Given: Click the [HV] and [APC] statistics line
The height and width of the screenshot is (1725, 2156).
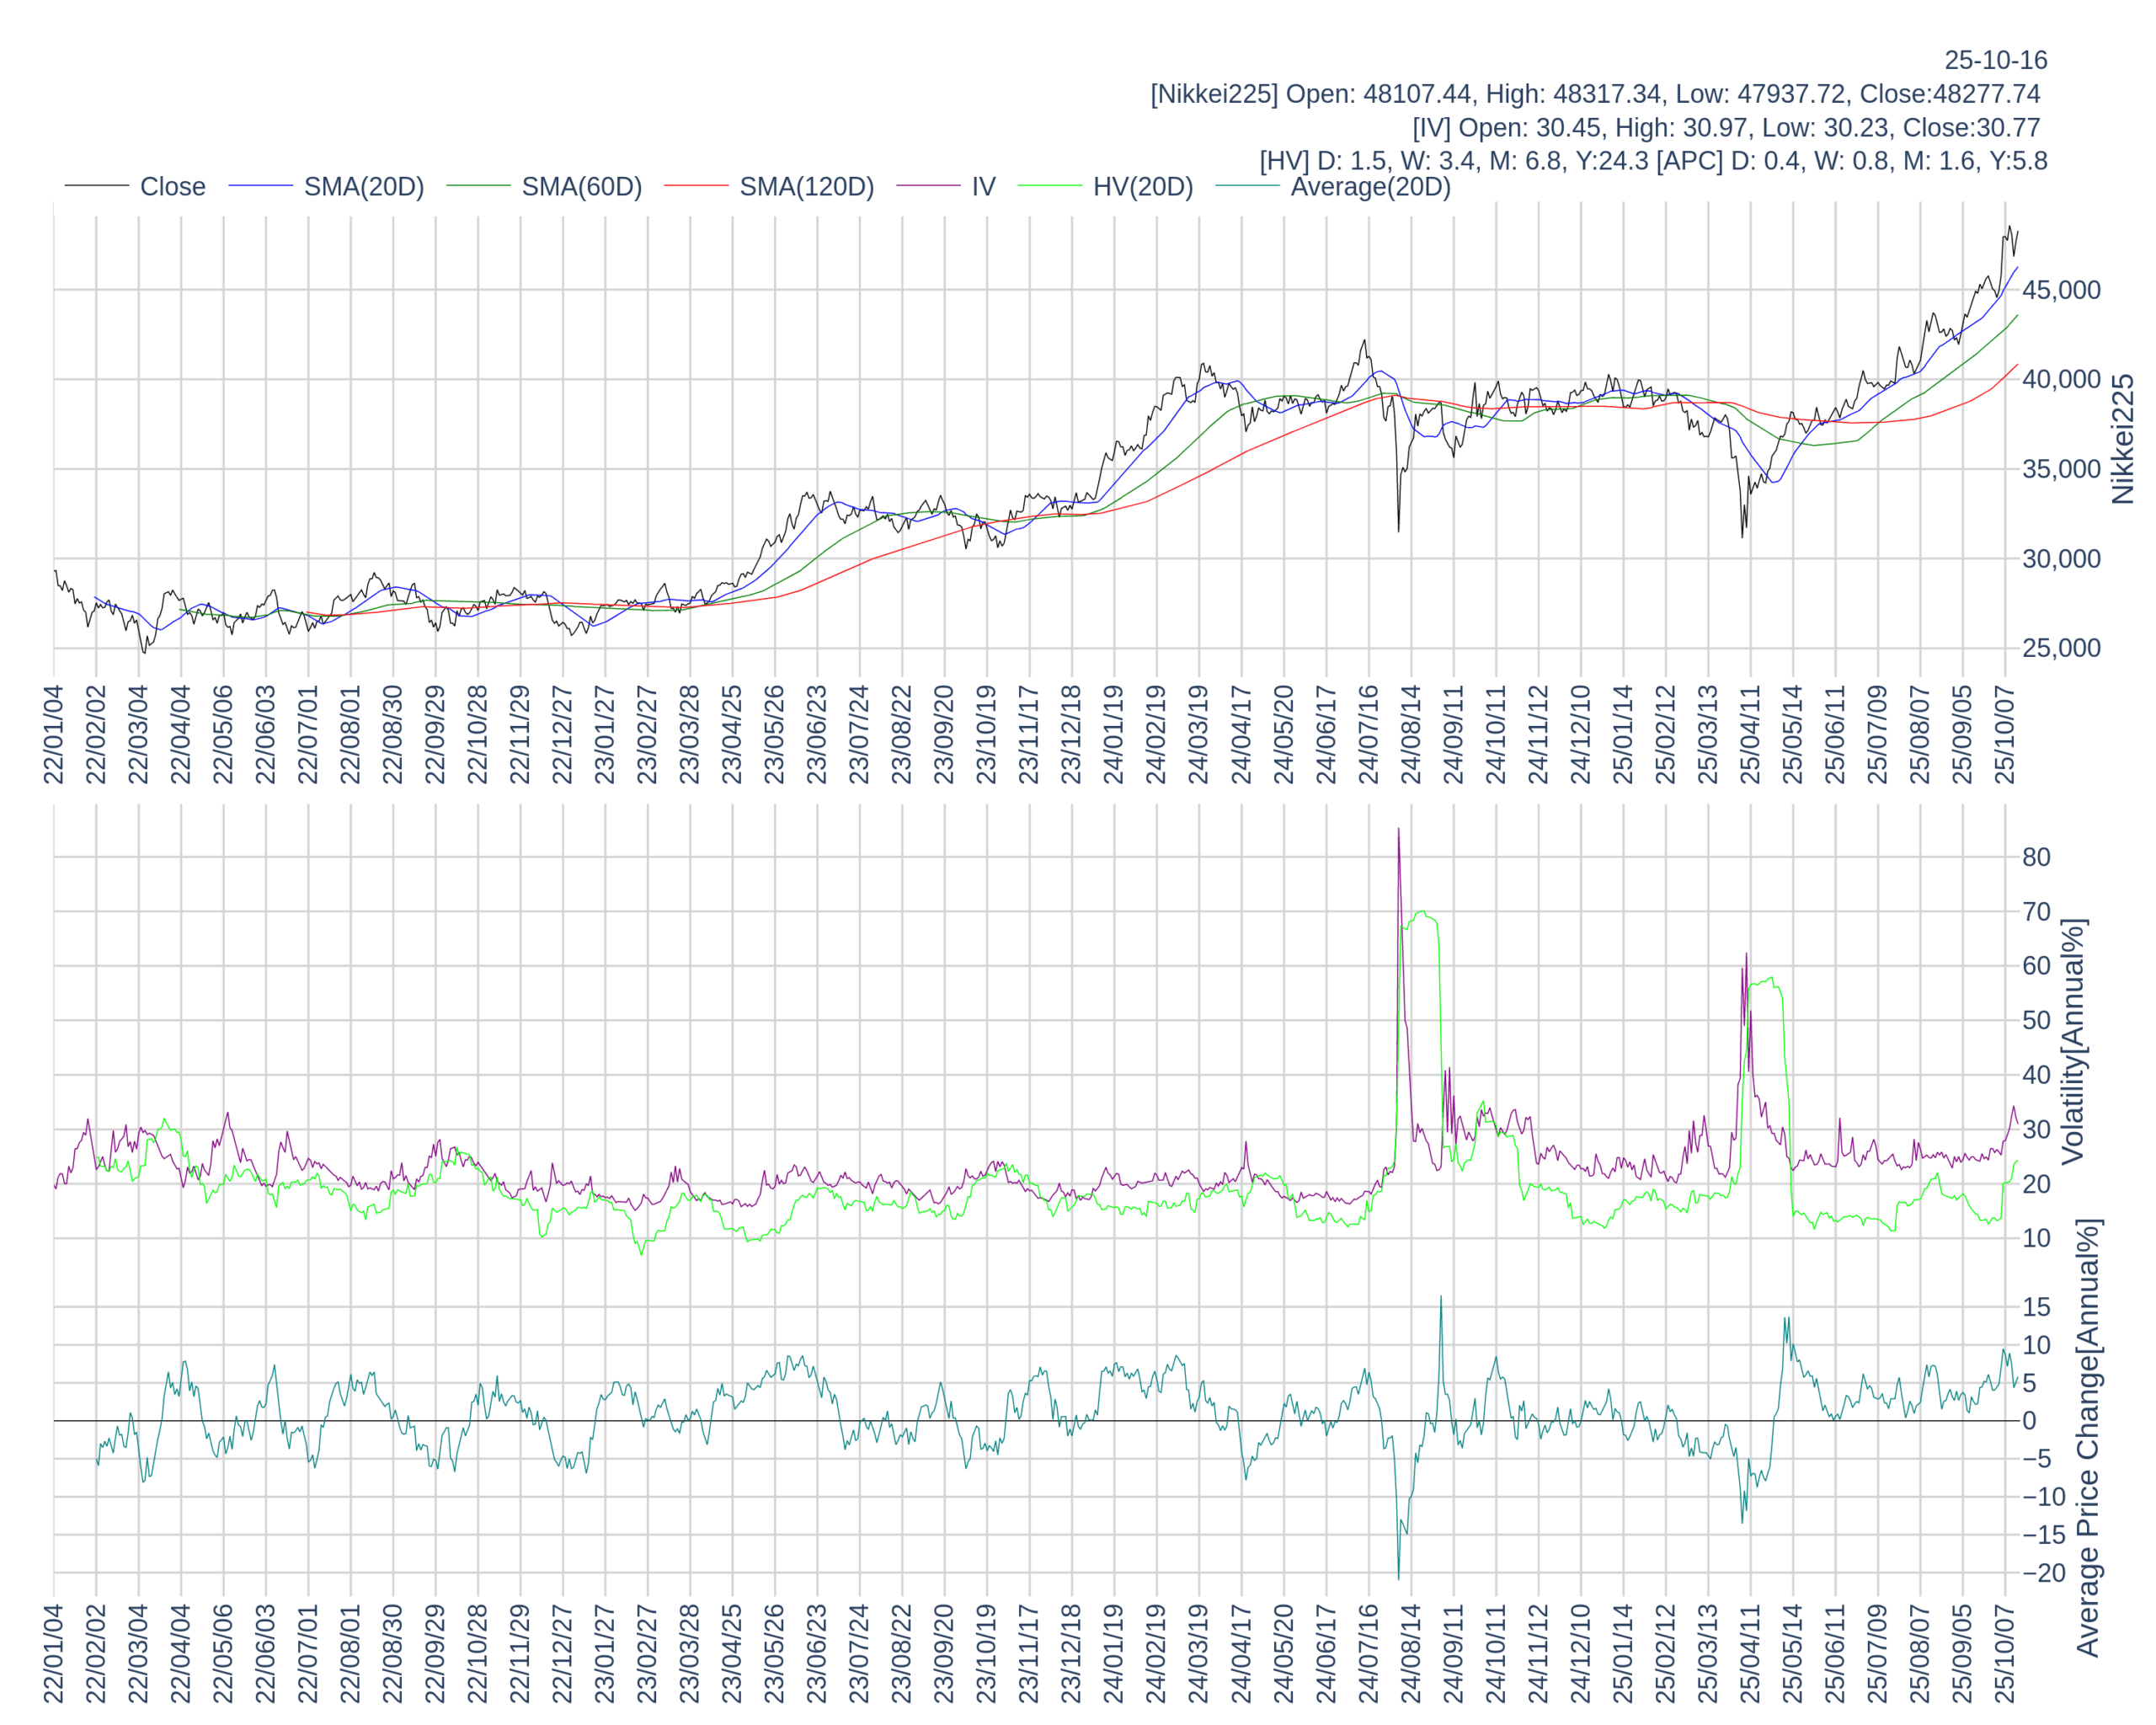Looking at the screenshot, I should coord(1653,161).
